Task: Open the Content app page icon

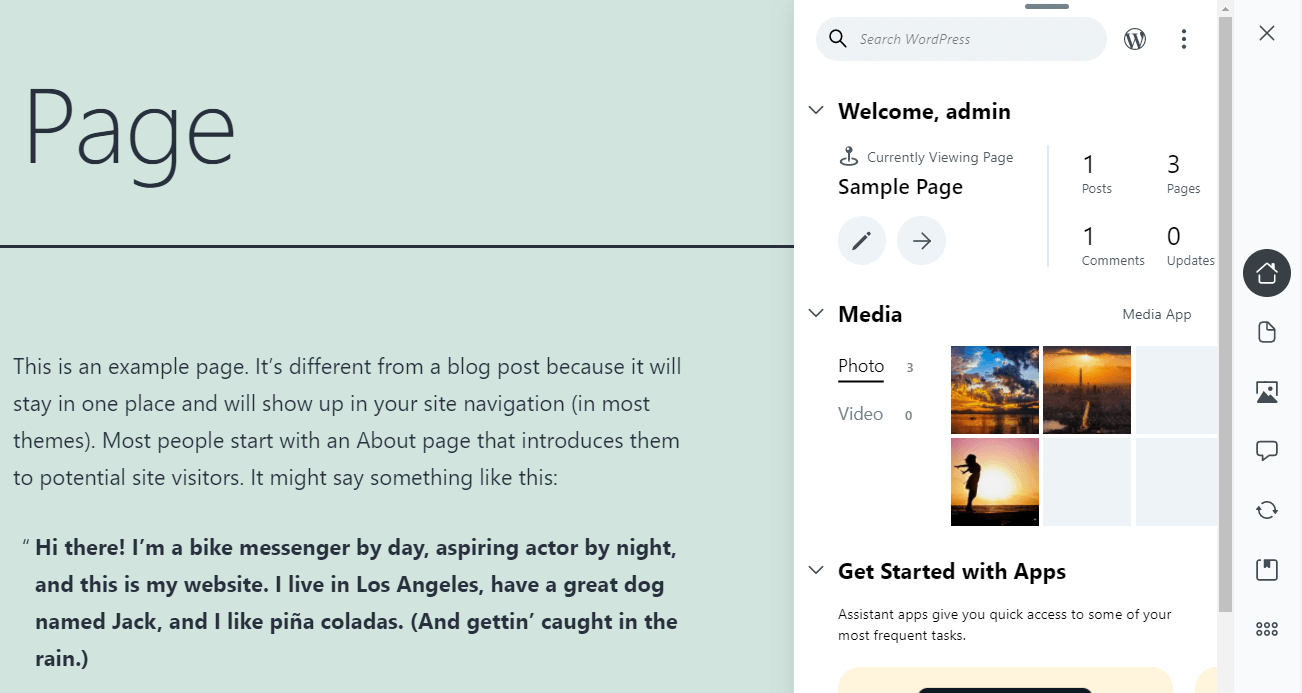Action: [1266, 332]
